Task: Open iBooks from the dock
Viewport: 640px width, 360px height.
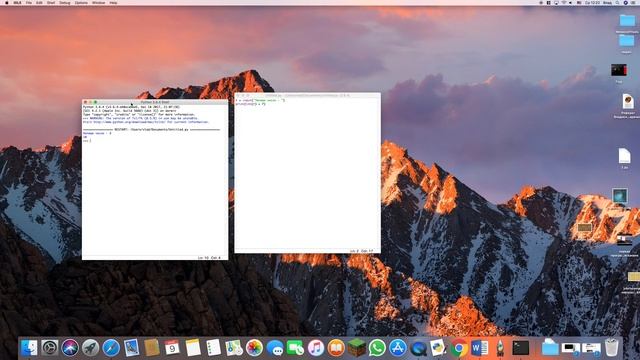Action: 336,348
